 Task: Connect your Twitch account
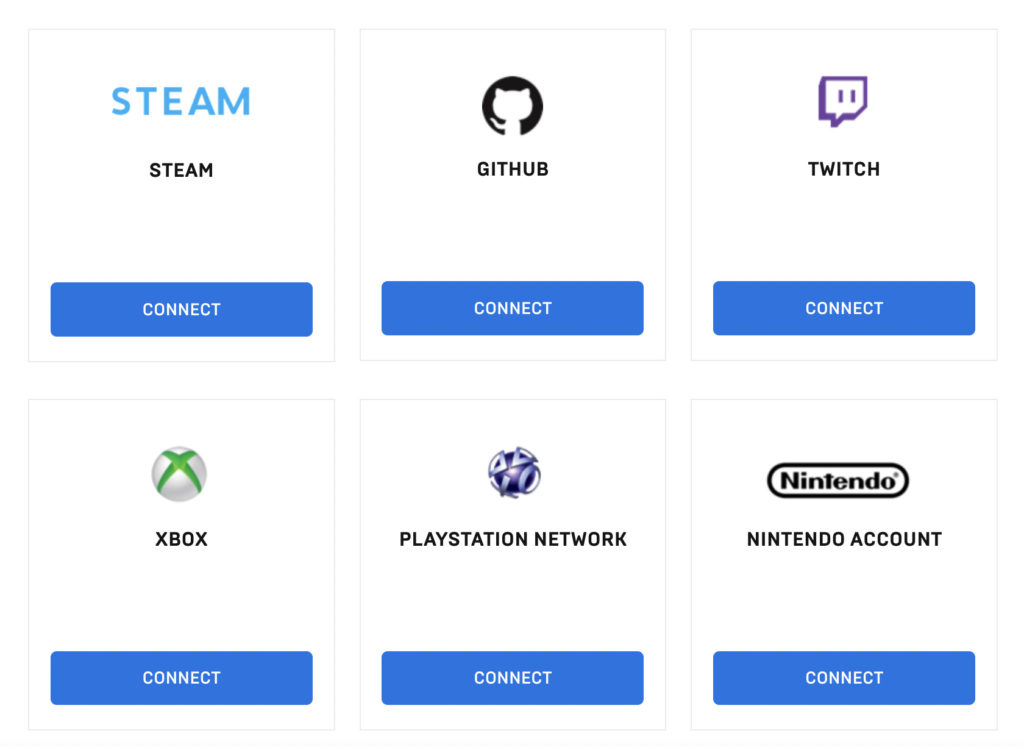[x=843, y=308]
